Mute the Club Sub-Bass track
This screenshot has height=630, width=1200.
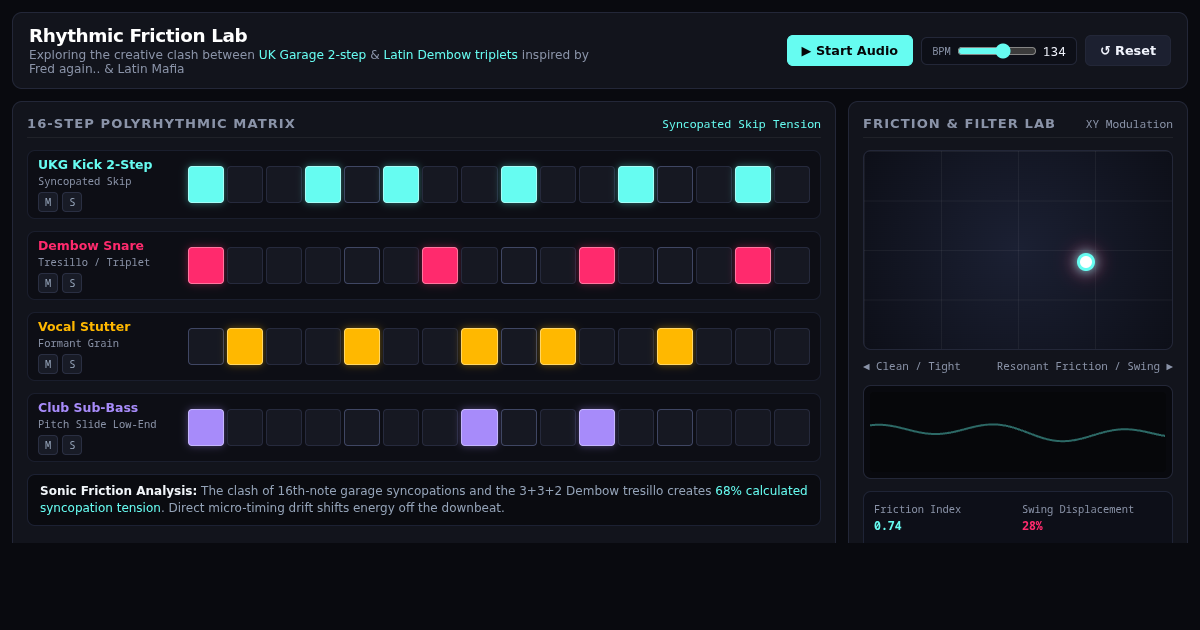point(48,445)
